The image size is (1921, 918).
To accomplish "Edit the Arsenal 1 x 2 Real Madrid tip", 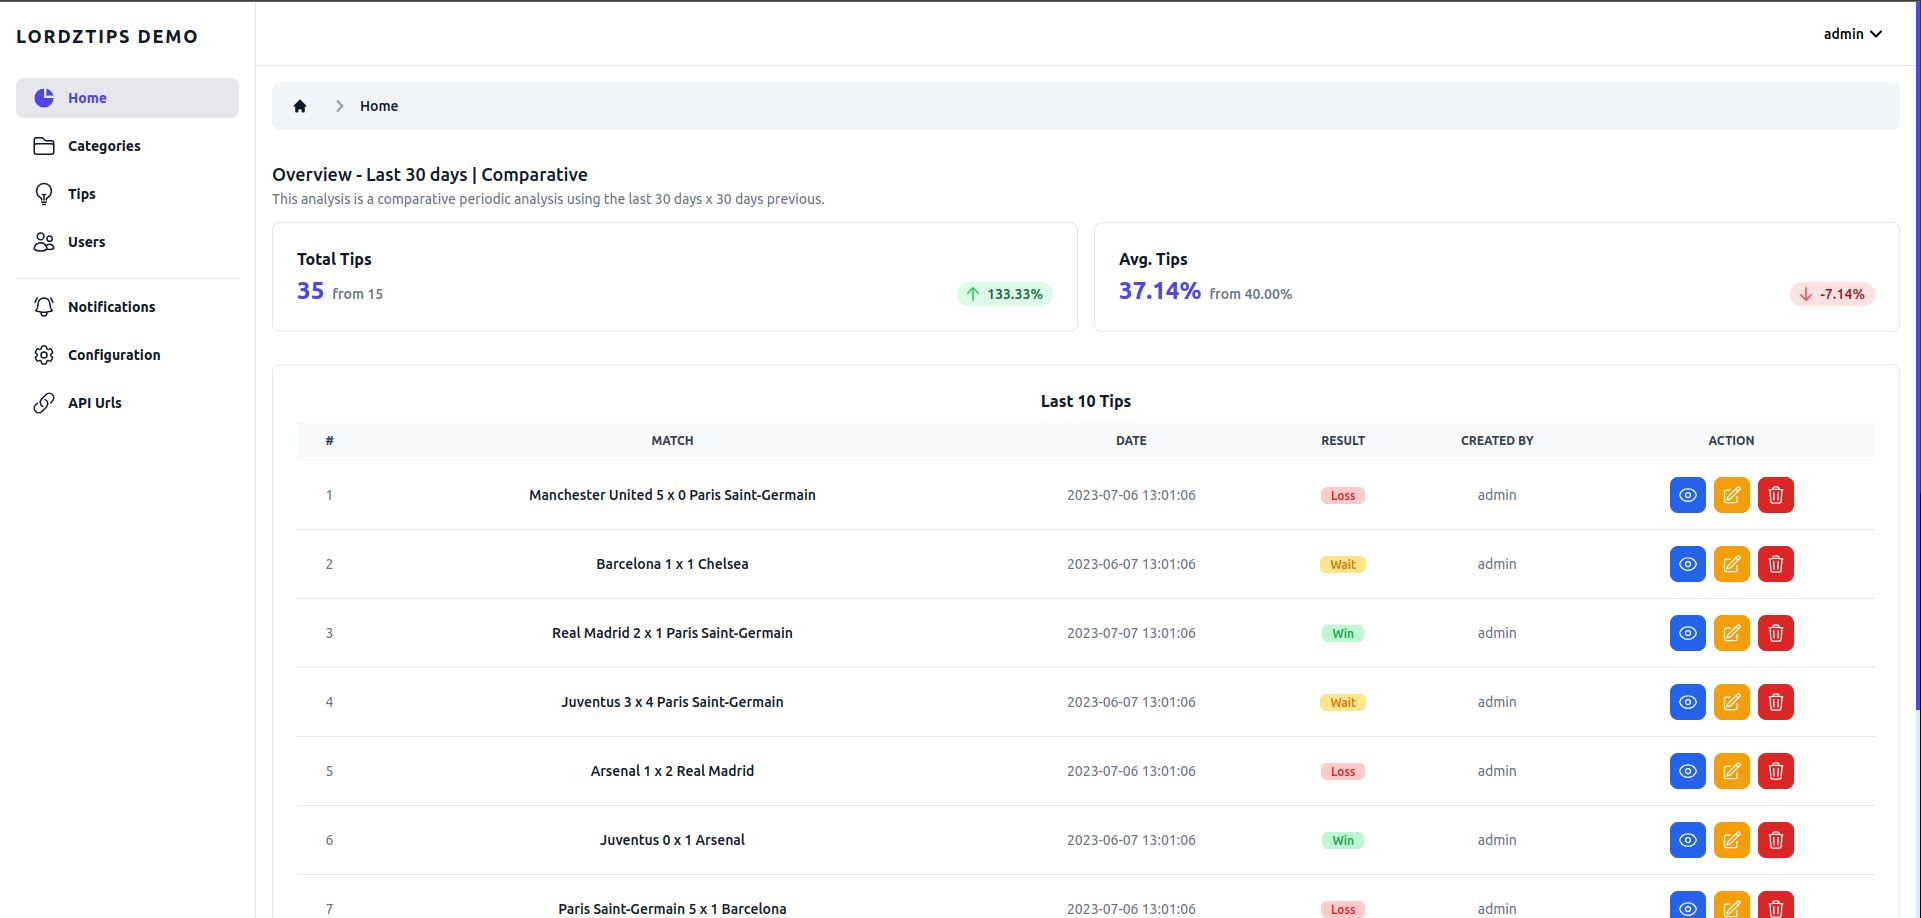I will (x=1731, y=771).
